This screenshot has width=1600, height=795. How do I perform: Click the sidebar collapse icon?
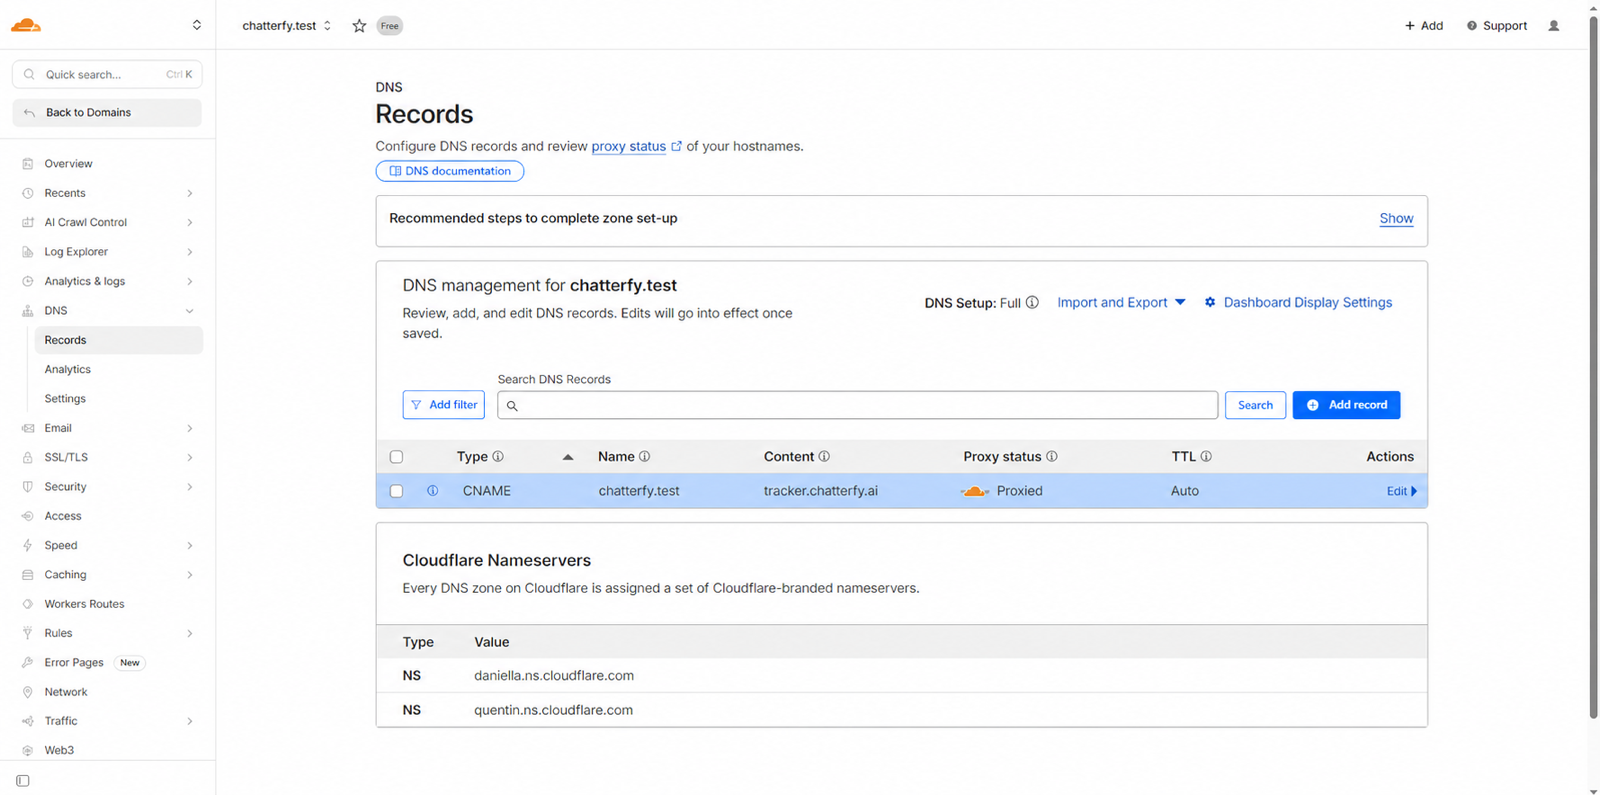pyautogui.click(x=23, y=781)
